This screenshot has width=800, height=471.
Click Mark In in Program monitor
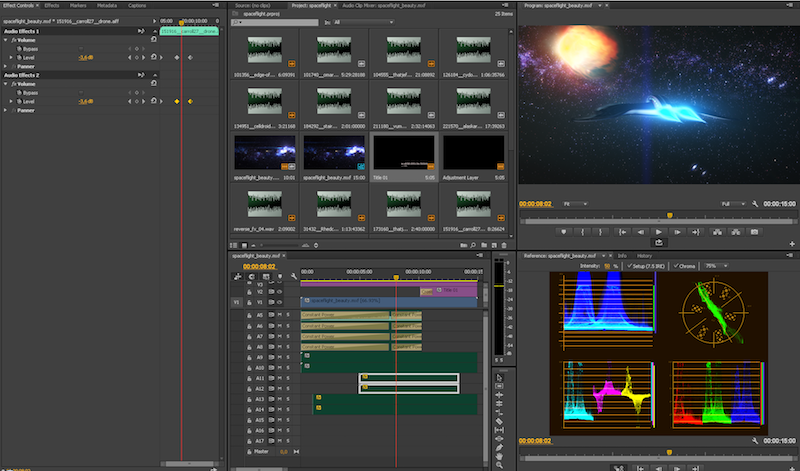[x=582, y=232]
